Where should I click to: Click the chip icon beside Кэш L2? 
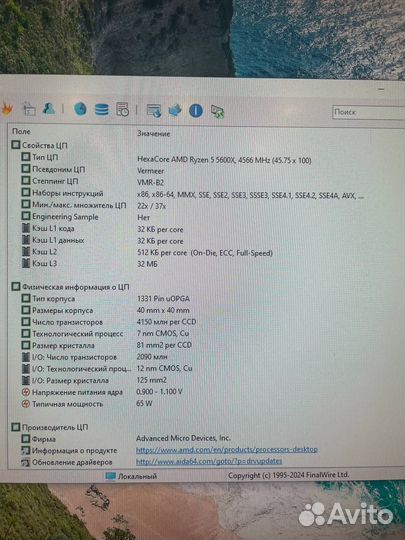pos(26,251)
